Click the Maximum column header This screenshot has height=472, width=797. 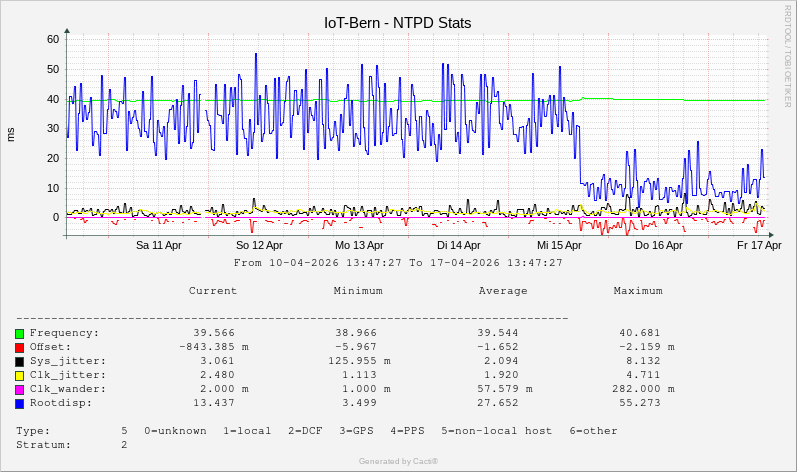click(x=638, y=291)
